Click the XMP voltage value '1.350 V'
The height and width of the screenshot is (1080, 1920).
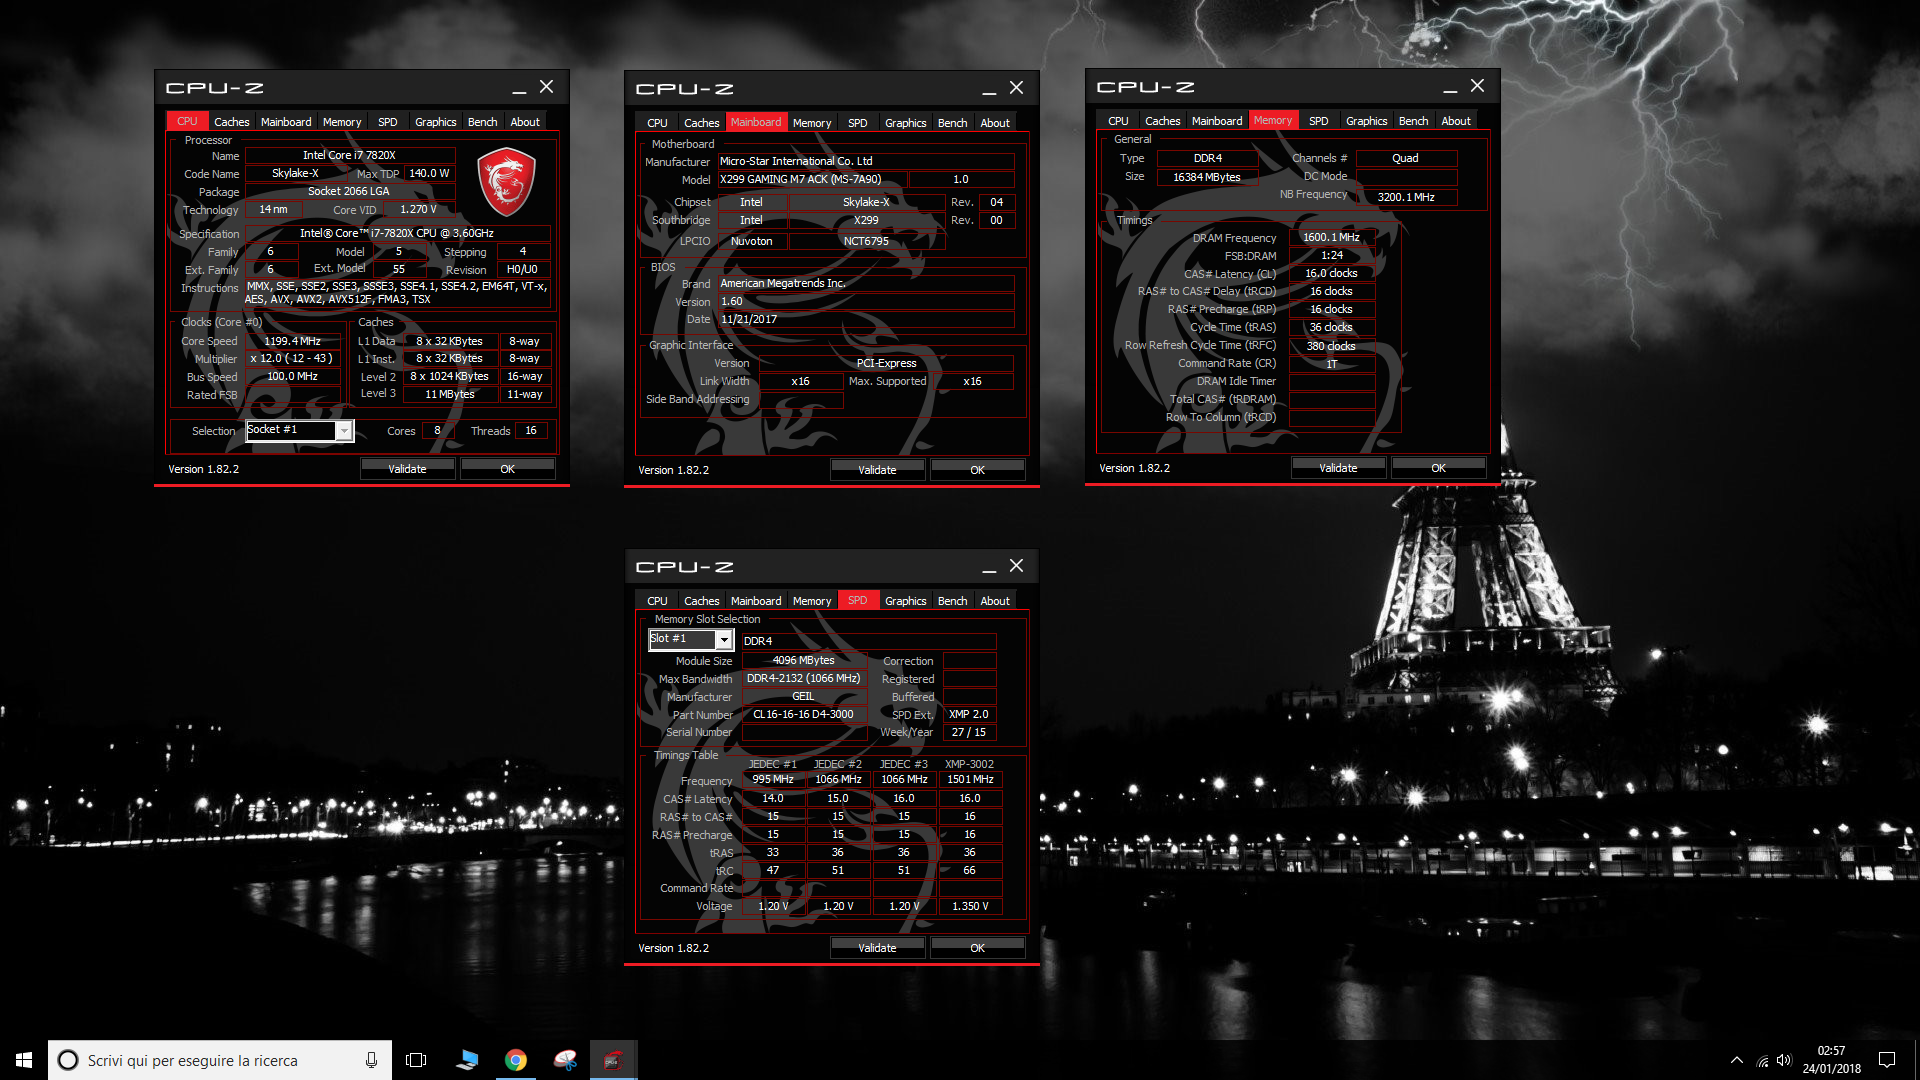click(x=970, y=907)
